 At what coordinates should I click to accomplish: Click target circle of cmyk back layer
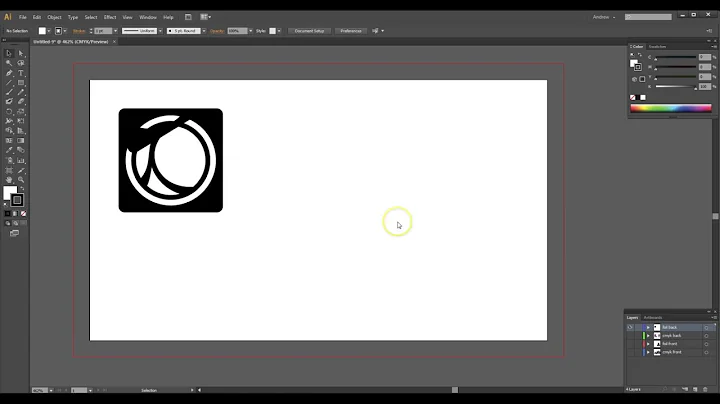[x=706, y=336]
